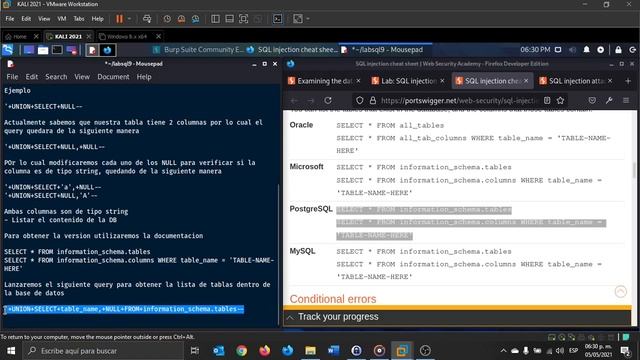Show hidden Windows tray icons chevron
640x360 pixels.
[x=503, y=351]
